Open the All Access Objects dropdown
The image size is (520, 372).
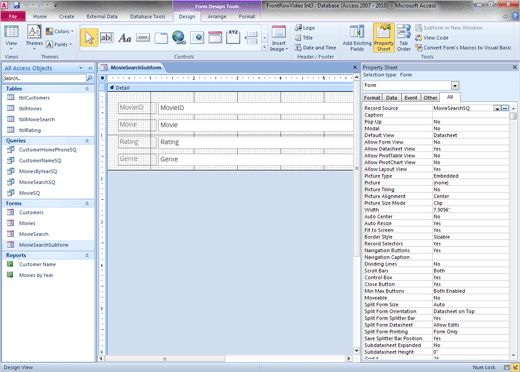click(x=80, y=68)
